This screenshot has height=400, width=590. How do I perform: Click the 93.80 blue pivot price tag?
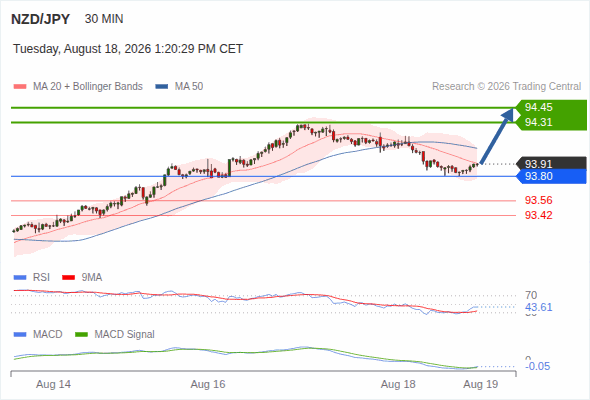point(551,176)
